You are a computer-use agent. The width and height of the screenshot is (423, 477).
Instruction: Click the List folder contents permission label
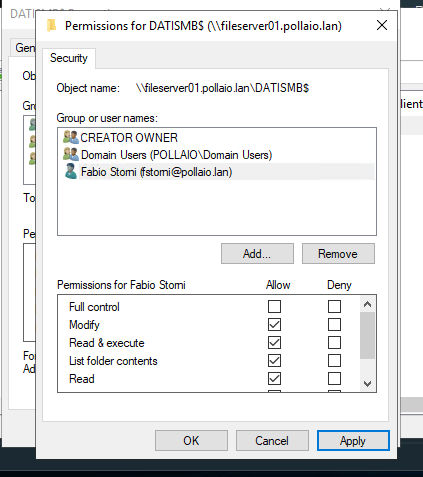click(113, 361)
